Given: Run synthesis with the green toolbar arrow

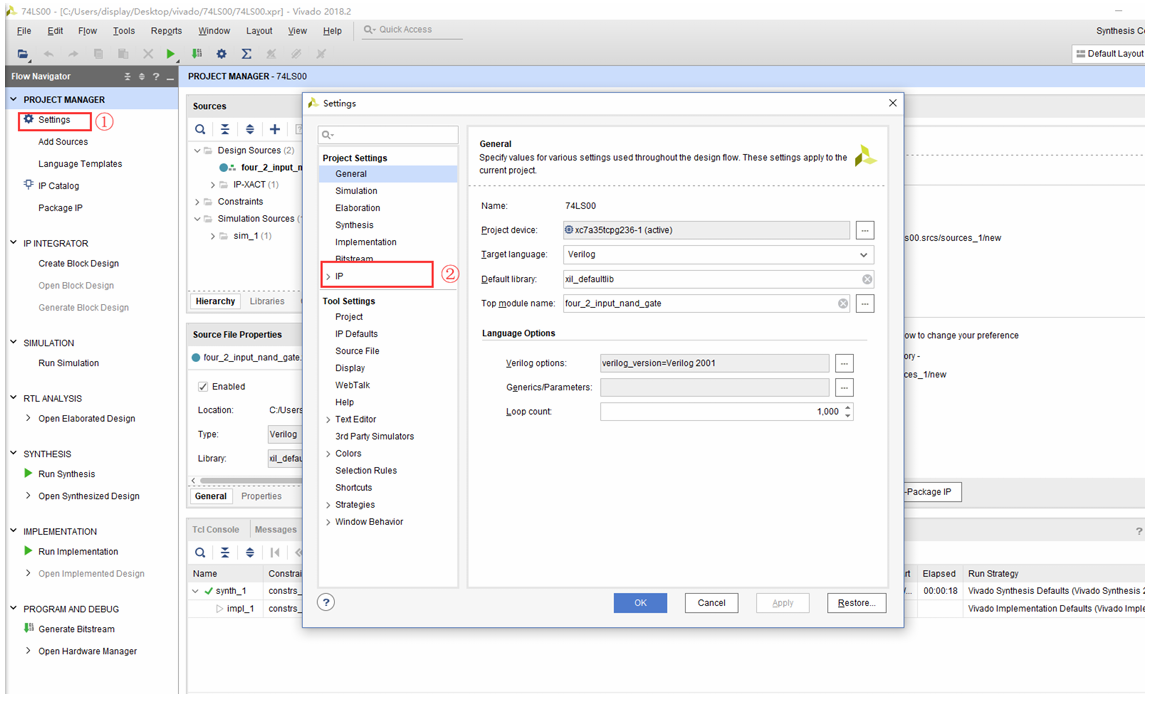Looking at the screenshot, I should (x=170, y=54).
